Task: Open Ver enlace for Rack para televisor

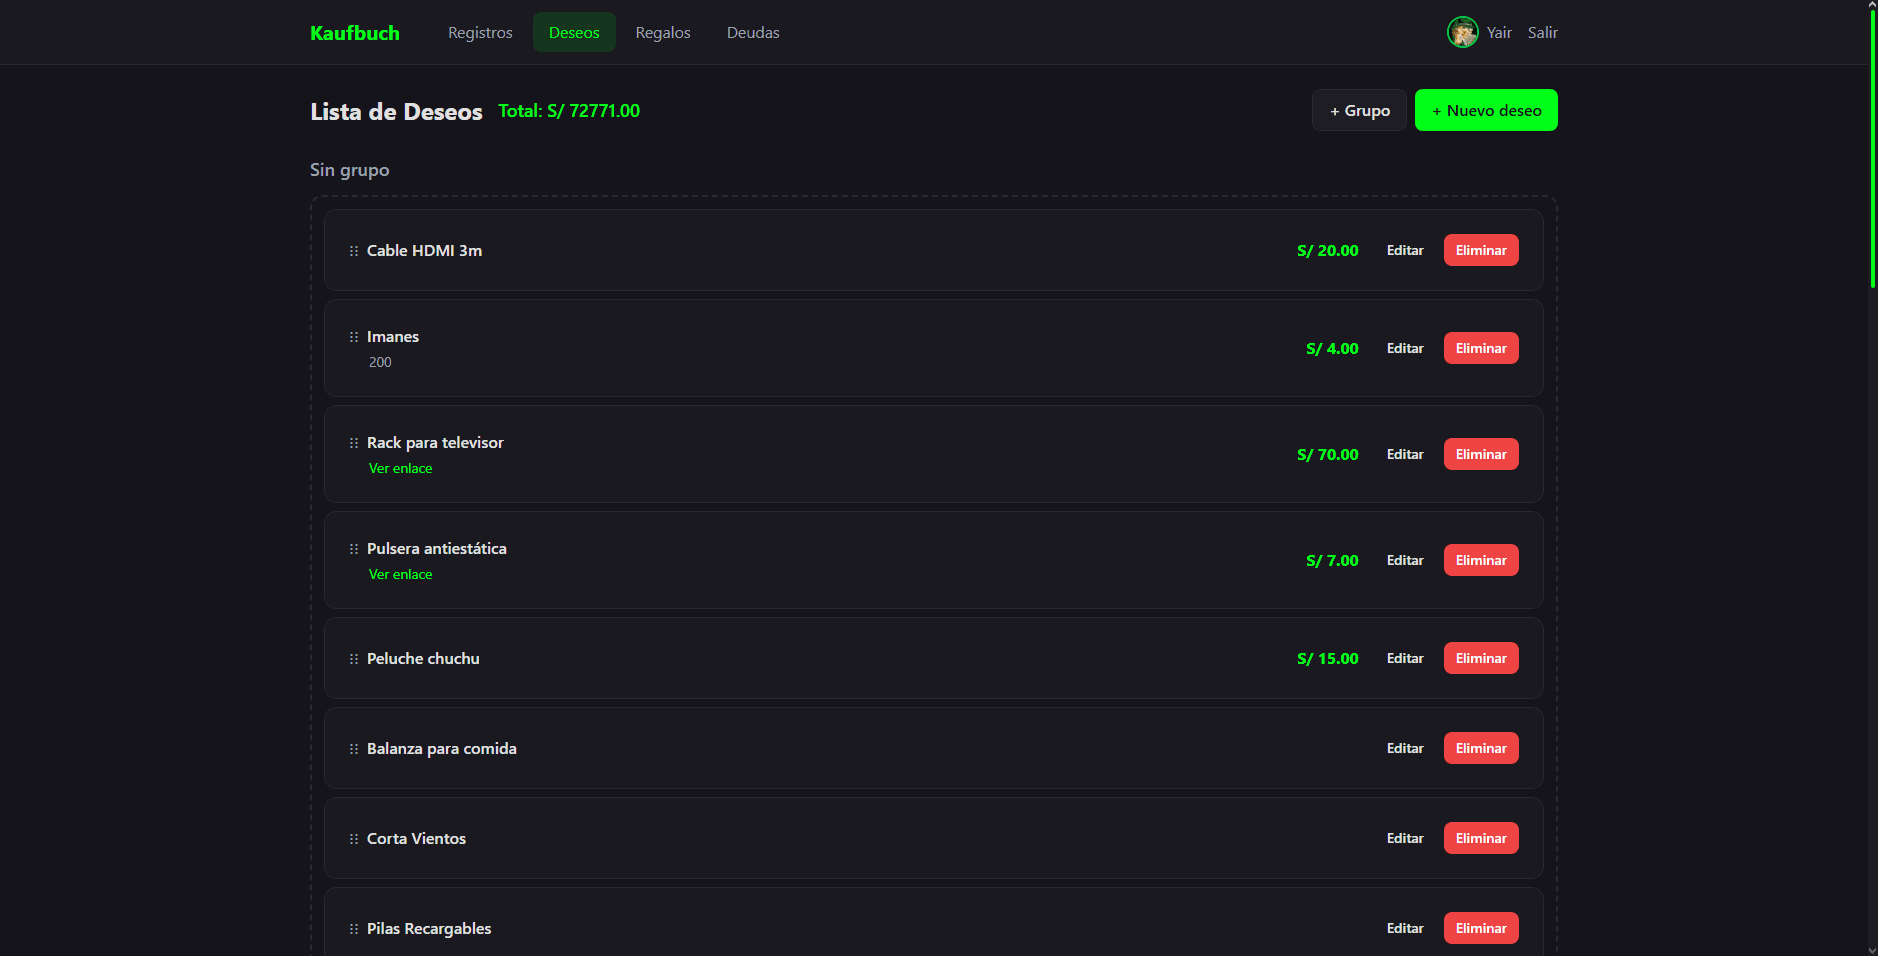Action: 400,468
